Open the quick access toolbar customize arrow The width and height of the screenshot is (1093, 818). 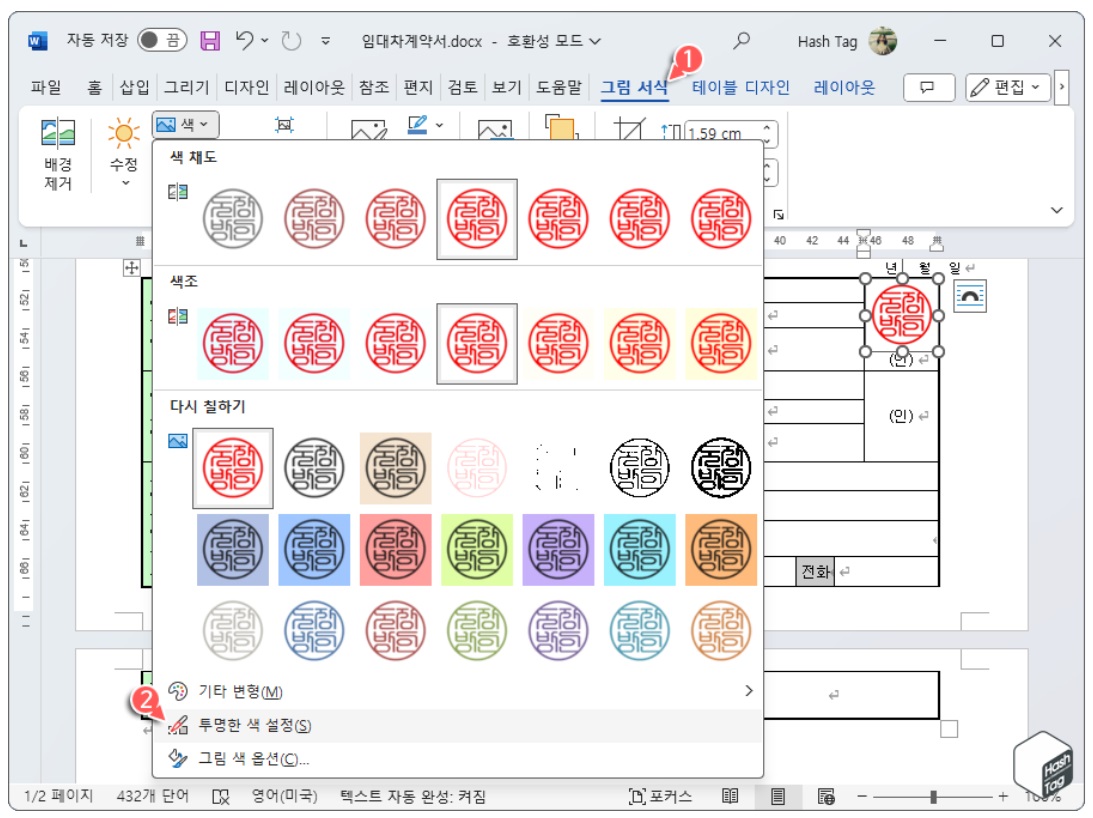tap(325, 40)
